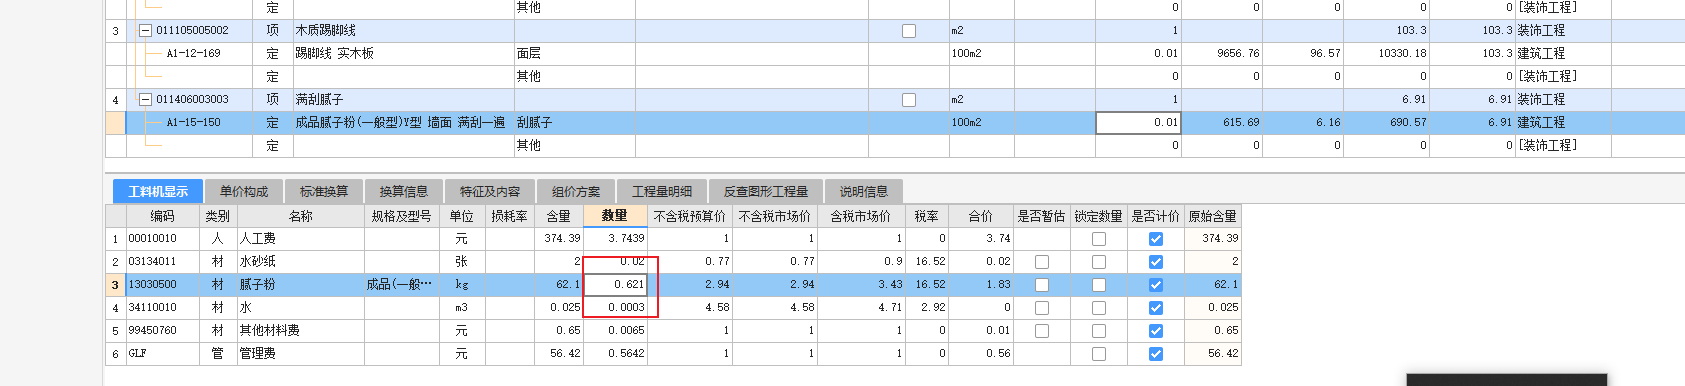
Task: Select sub-item A1-12-169
Action: coord(193,54)
